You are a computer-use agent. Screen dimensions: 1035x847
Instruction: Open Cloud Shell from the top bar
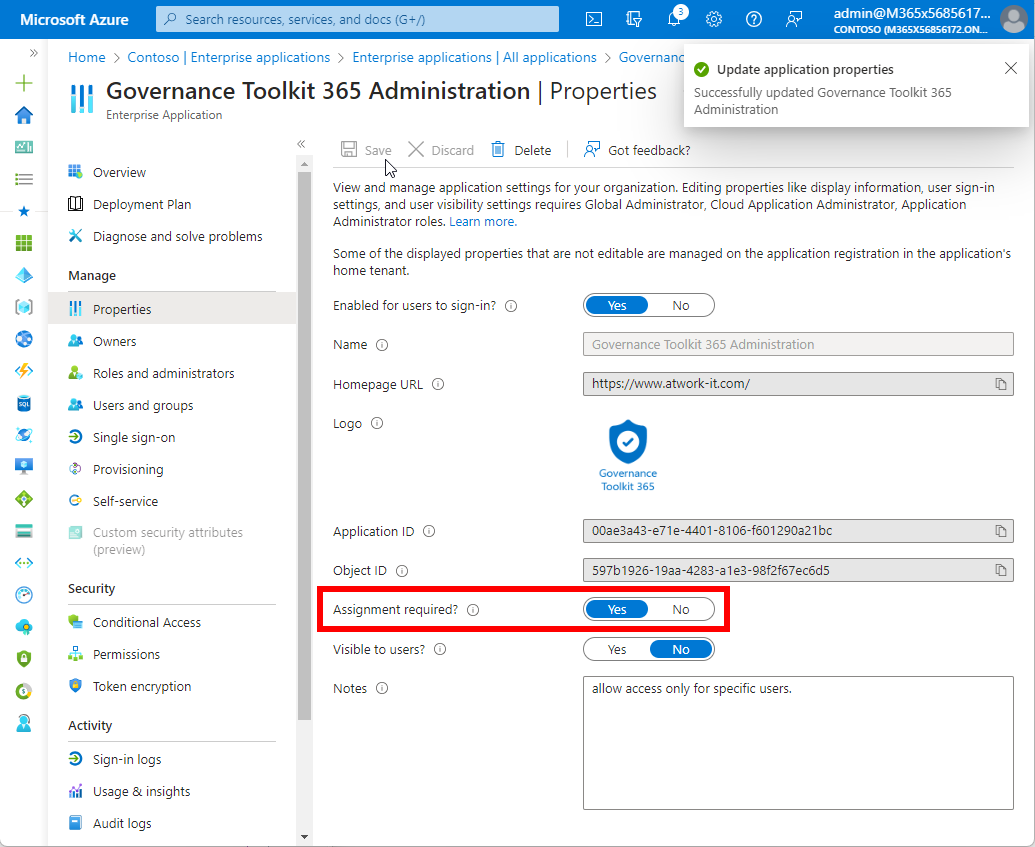593,19
